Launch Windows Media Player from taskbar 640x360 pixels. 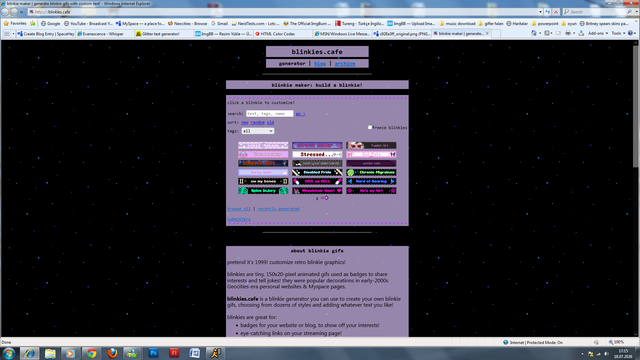[x=71, y=353]
